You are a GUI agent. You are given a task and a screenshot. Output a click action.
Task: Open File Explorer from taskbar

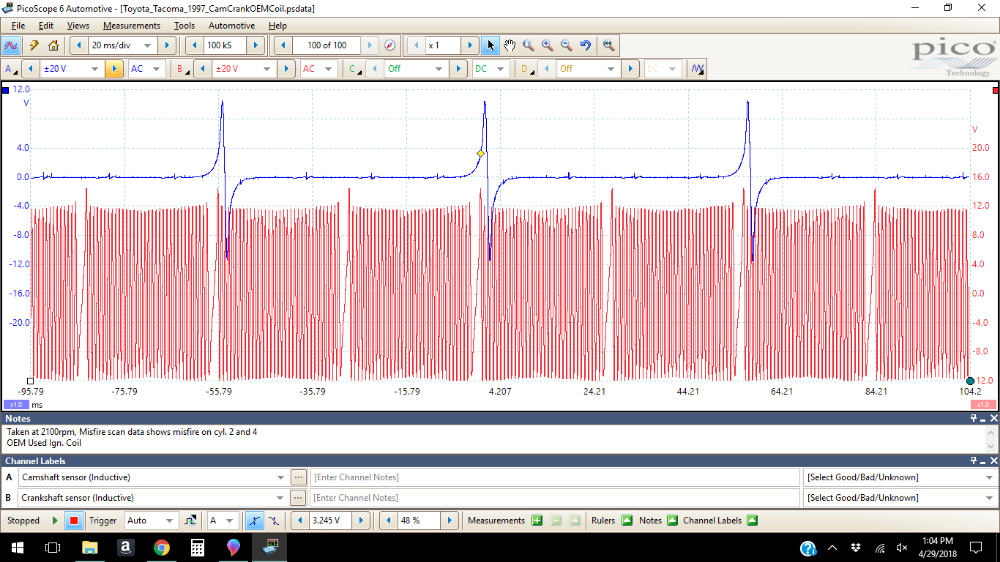tap(89, 547)
